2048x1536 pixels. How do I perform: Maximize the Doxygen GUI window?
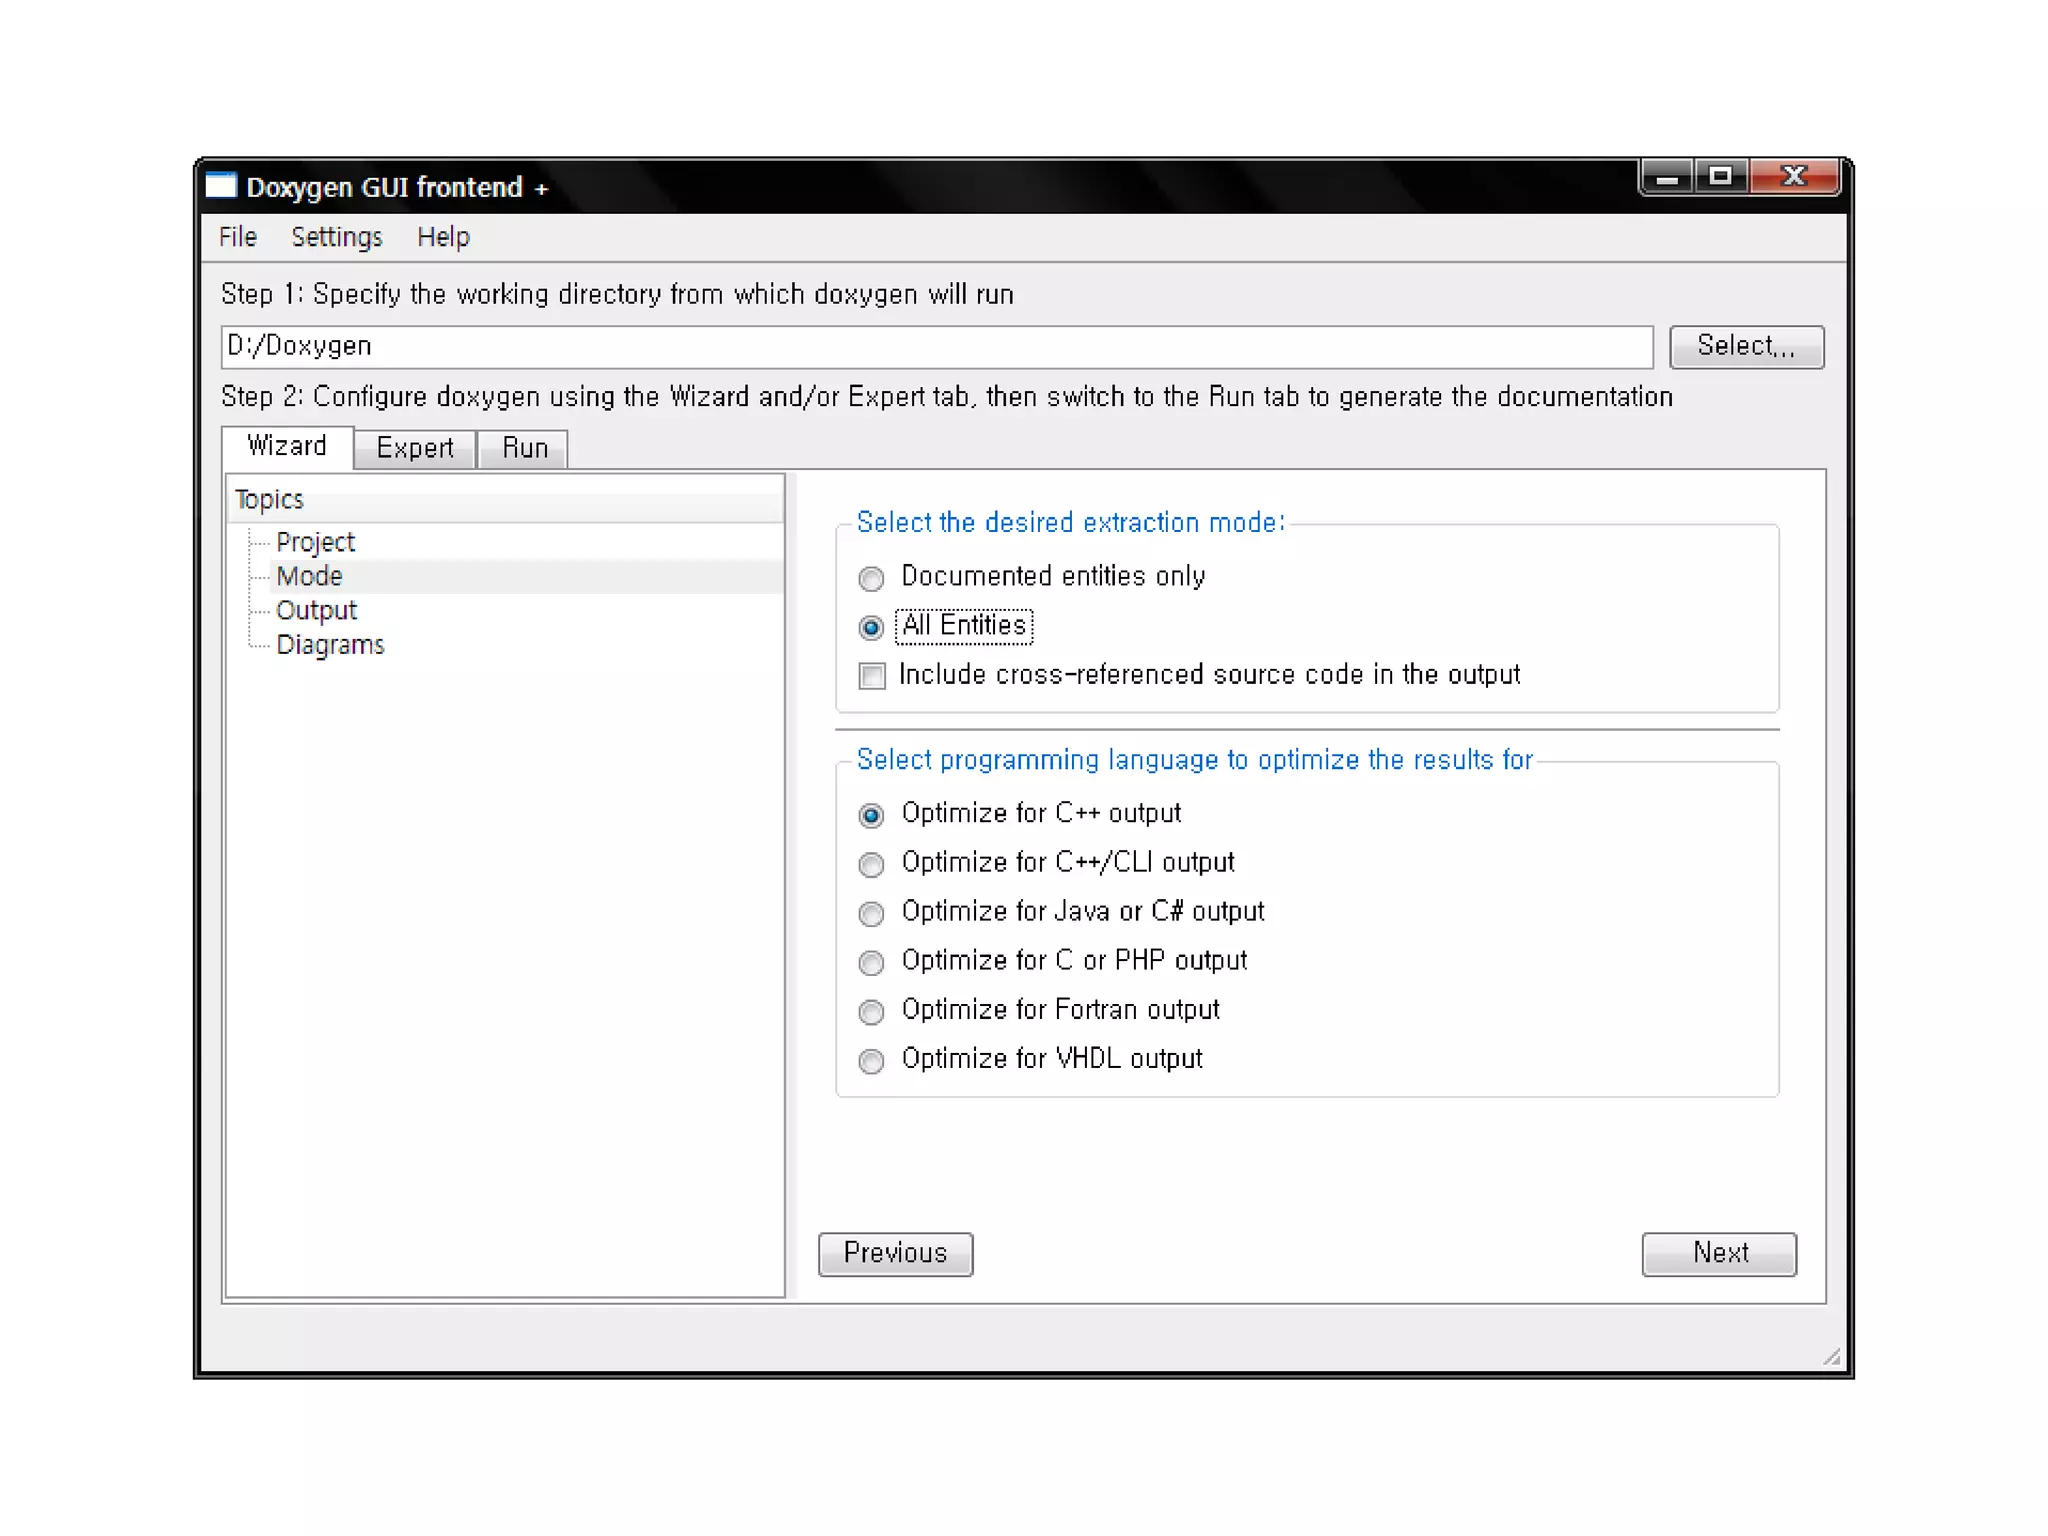pyautogui.click(x=1720, y=178)
